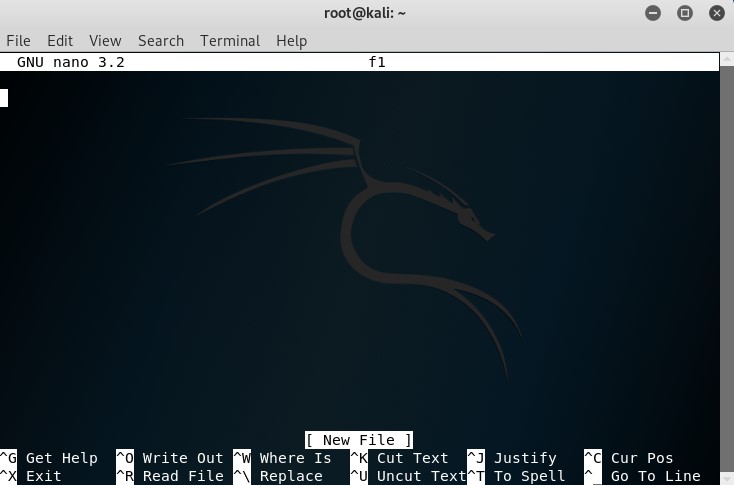This screenshot has height=485, width=734.
Task: Open the Search menu
Action: (x=161, y=41)
